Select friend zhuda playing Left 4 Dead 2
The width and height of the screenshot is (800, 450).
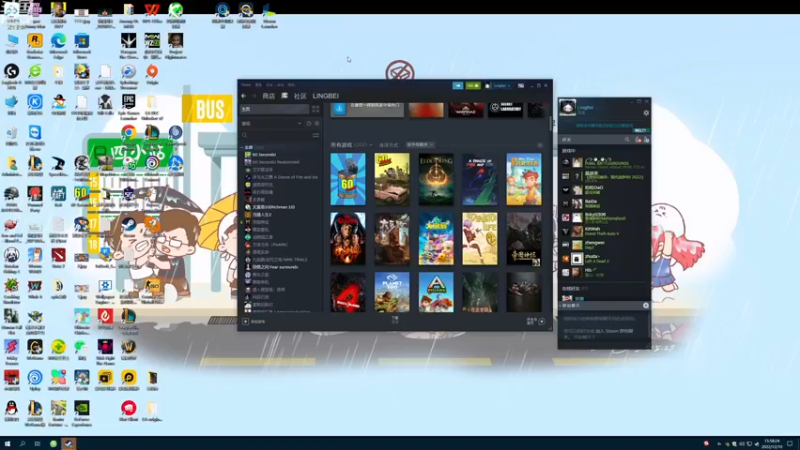[604, 259]
